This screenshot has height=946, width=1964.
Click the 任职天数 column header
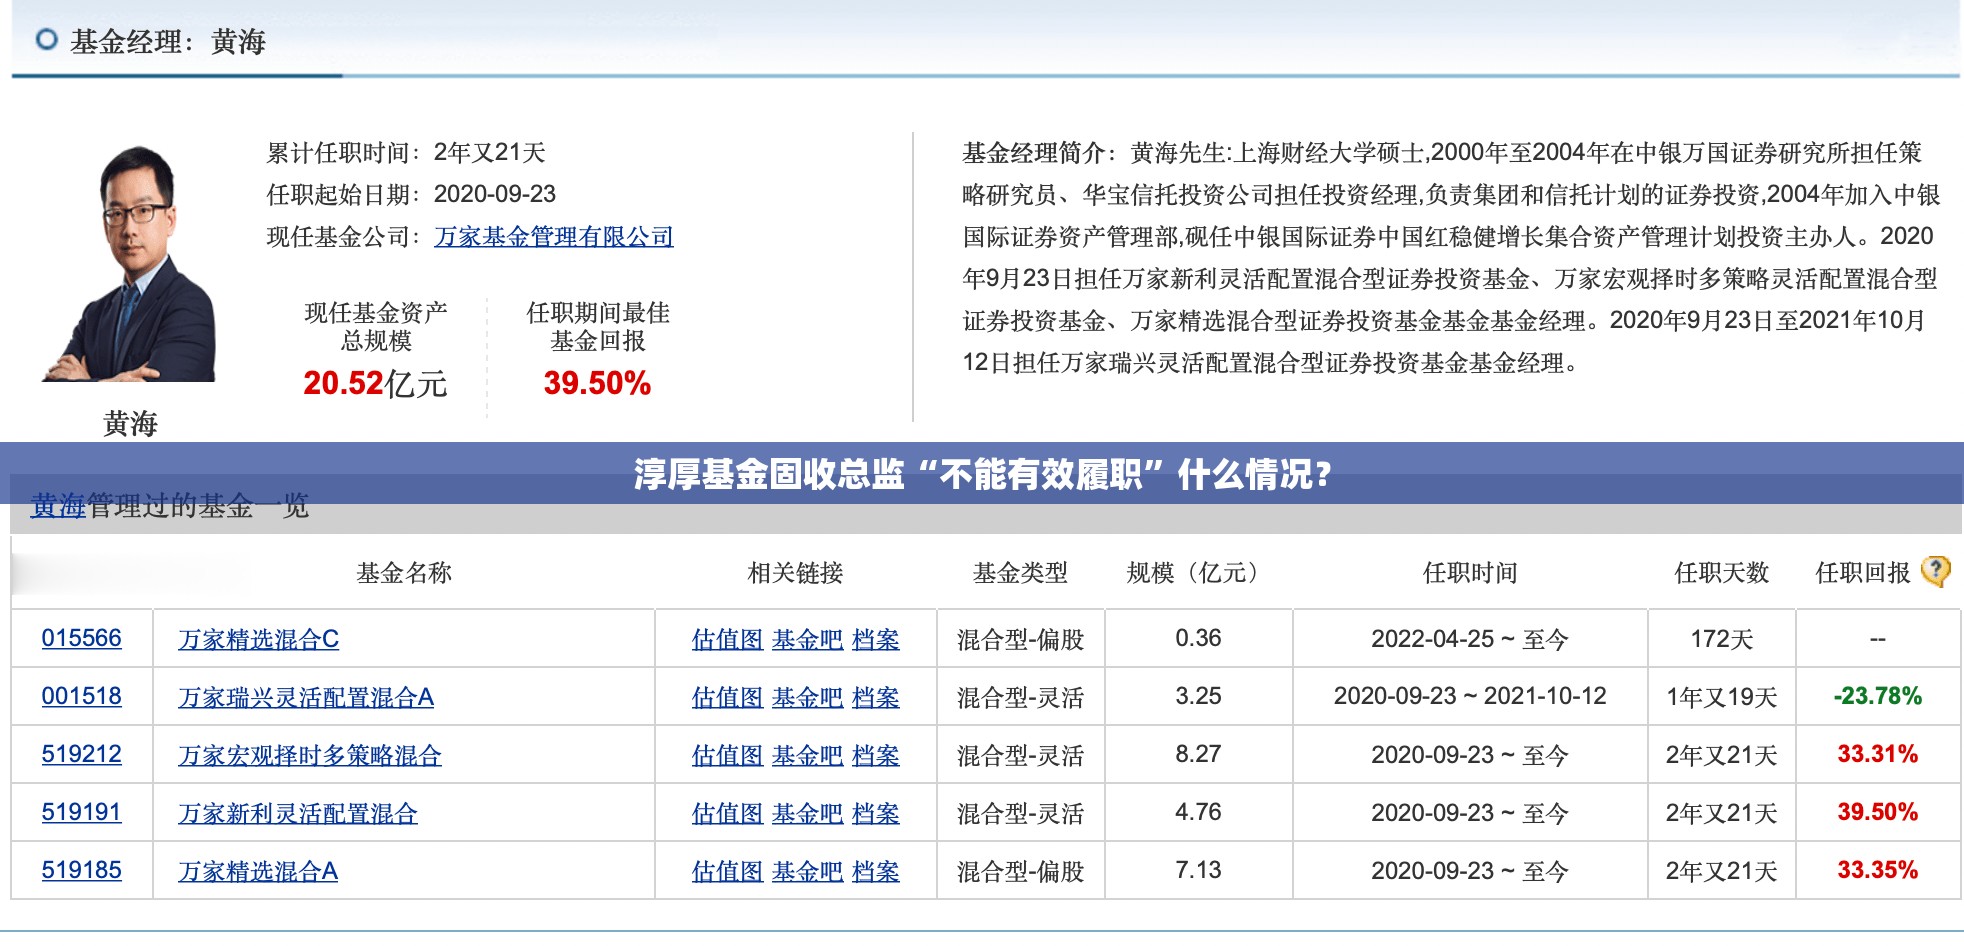click(1722, 572)
